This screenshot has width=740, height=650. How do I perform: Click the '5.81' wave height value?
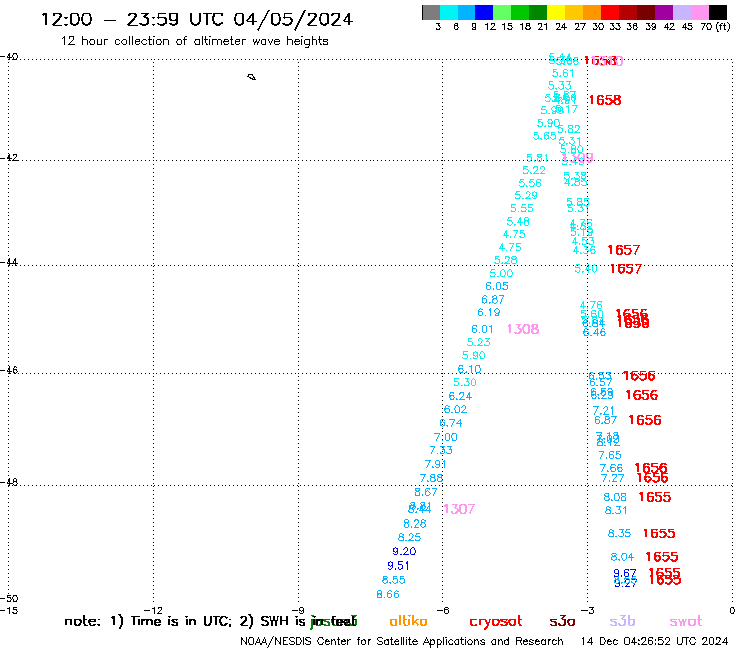click(538, 158)
